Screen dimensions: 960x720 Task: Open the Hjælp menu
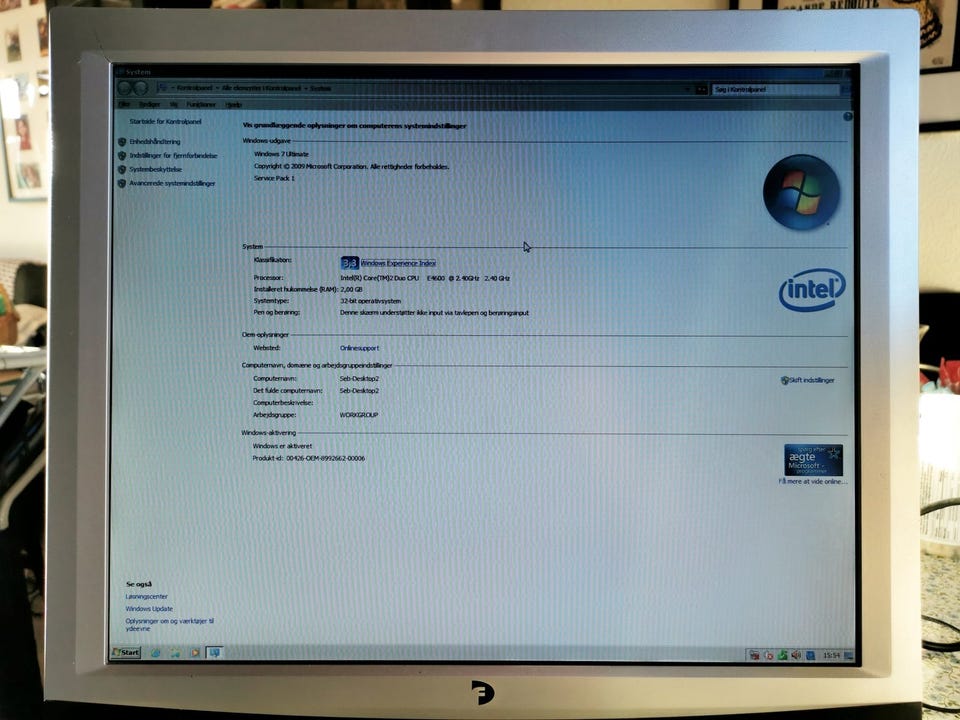click(x=233, y=105)
